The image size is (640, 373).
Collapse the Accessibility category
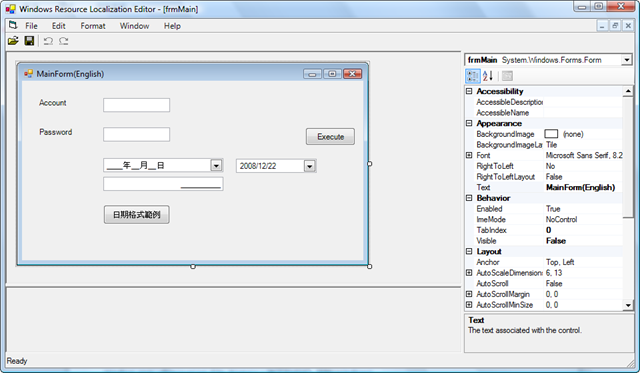pos(469,91)
